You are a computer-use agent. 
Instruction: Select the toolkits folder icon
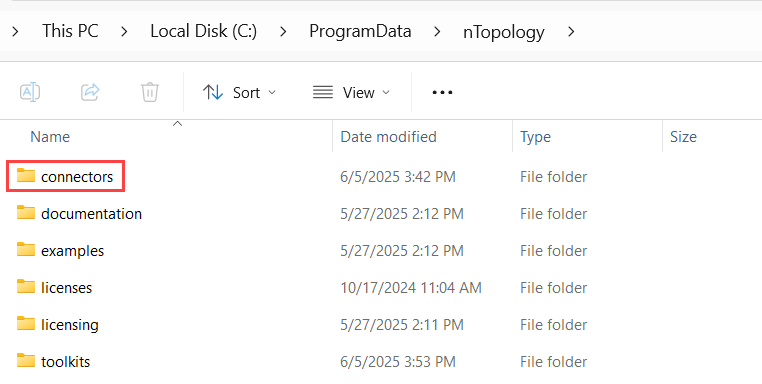pos(26,360)
